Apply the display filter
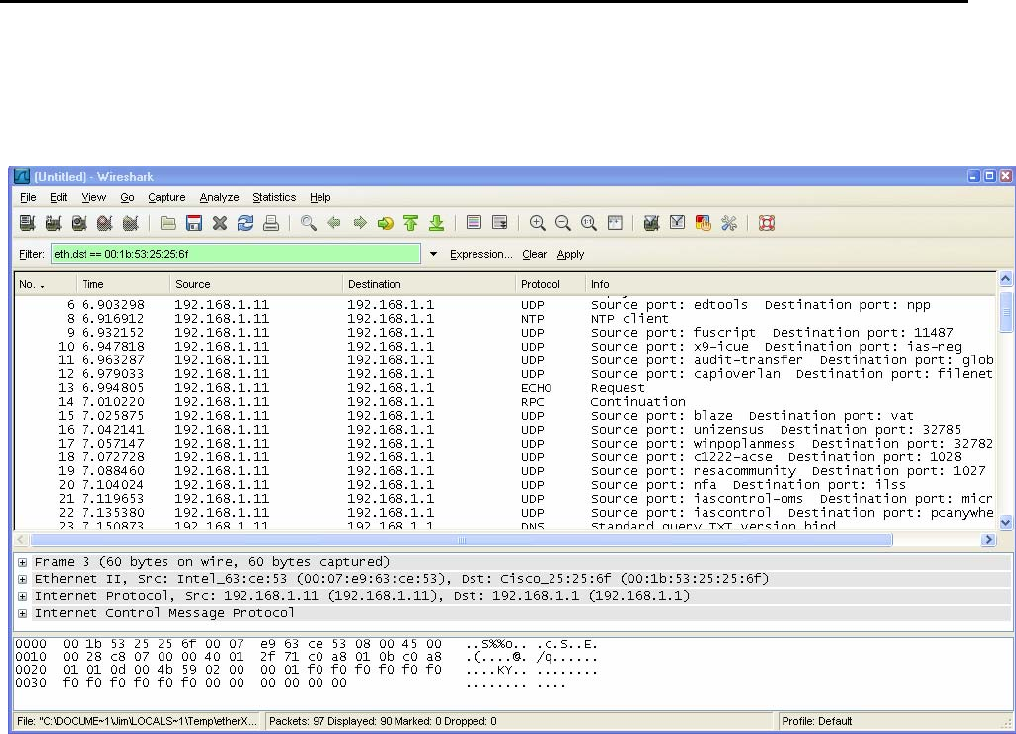Image resolution: width=1016 pixels, height=734 pixels. click(570, 254)
